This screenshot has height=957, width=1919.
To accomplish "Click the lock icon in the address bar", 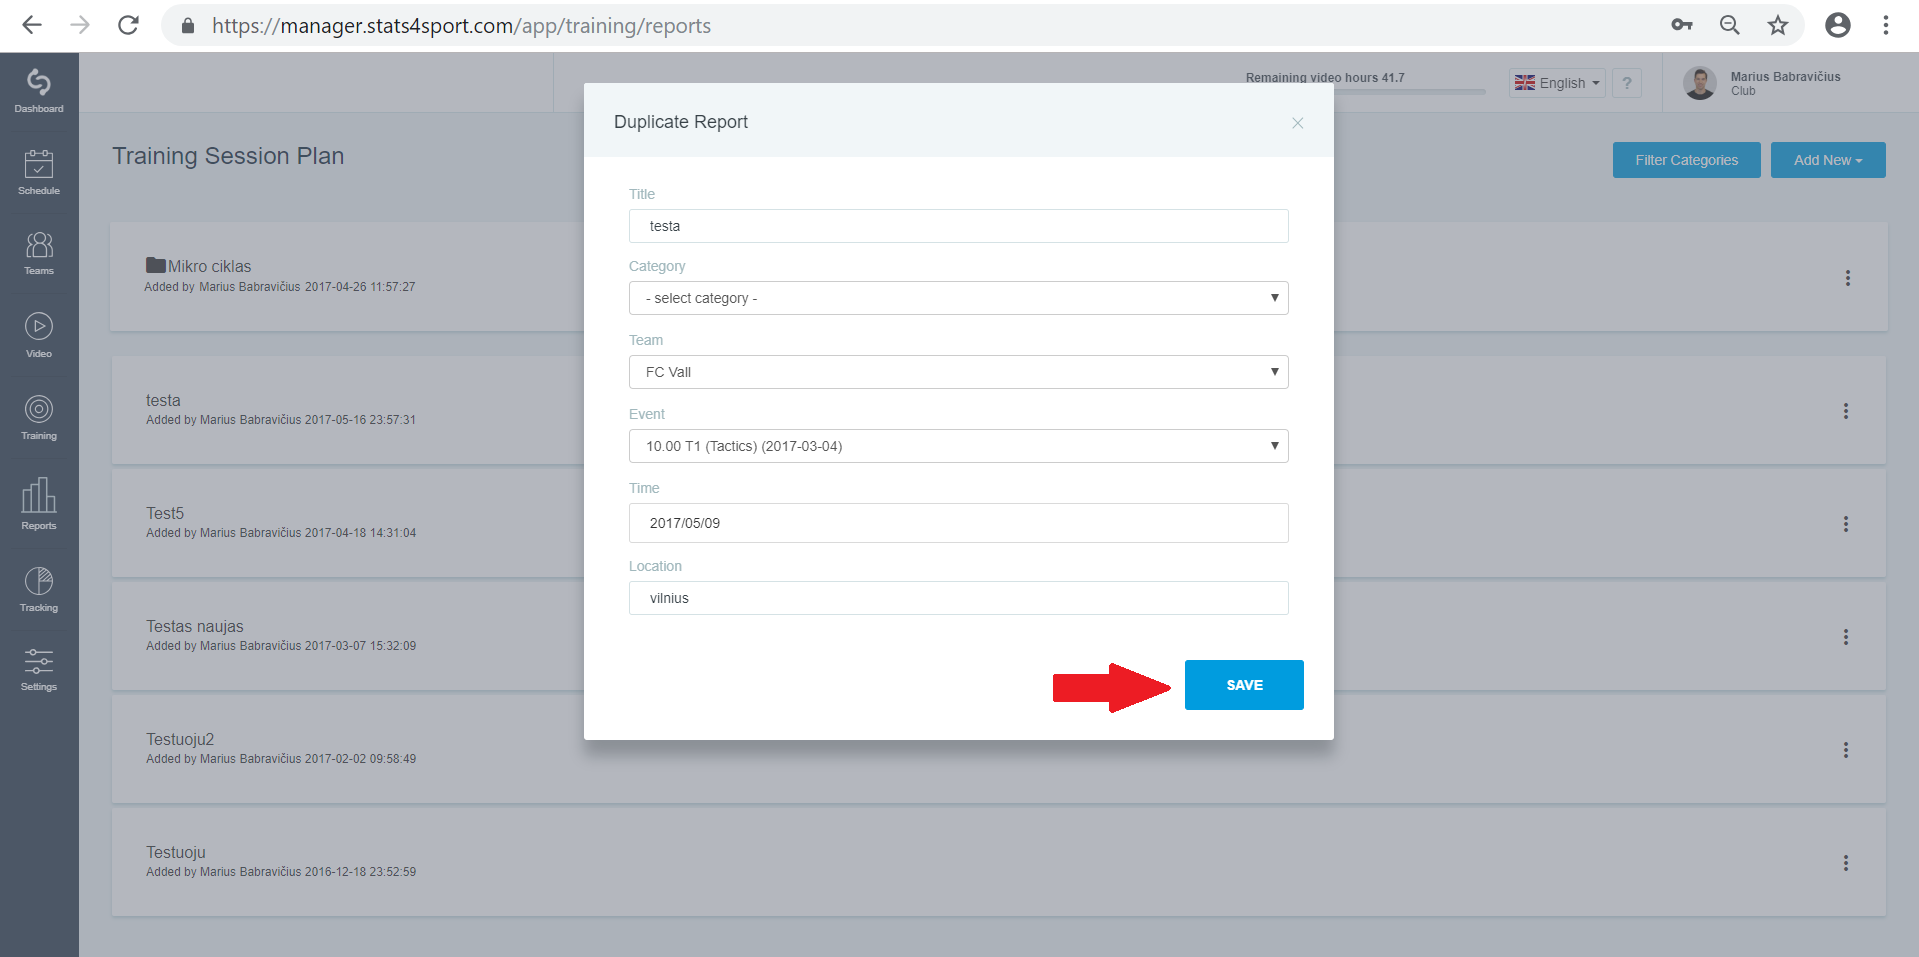I will click(187, 26).
